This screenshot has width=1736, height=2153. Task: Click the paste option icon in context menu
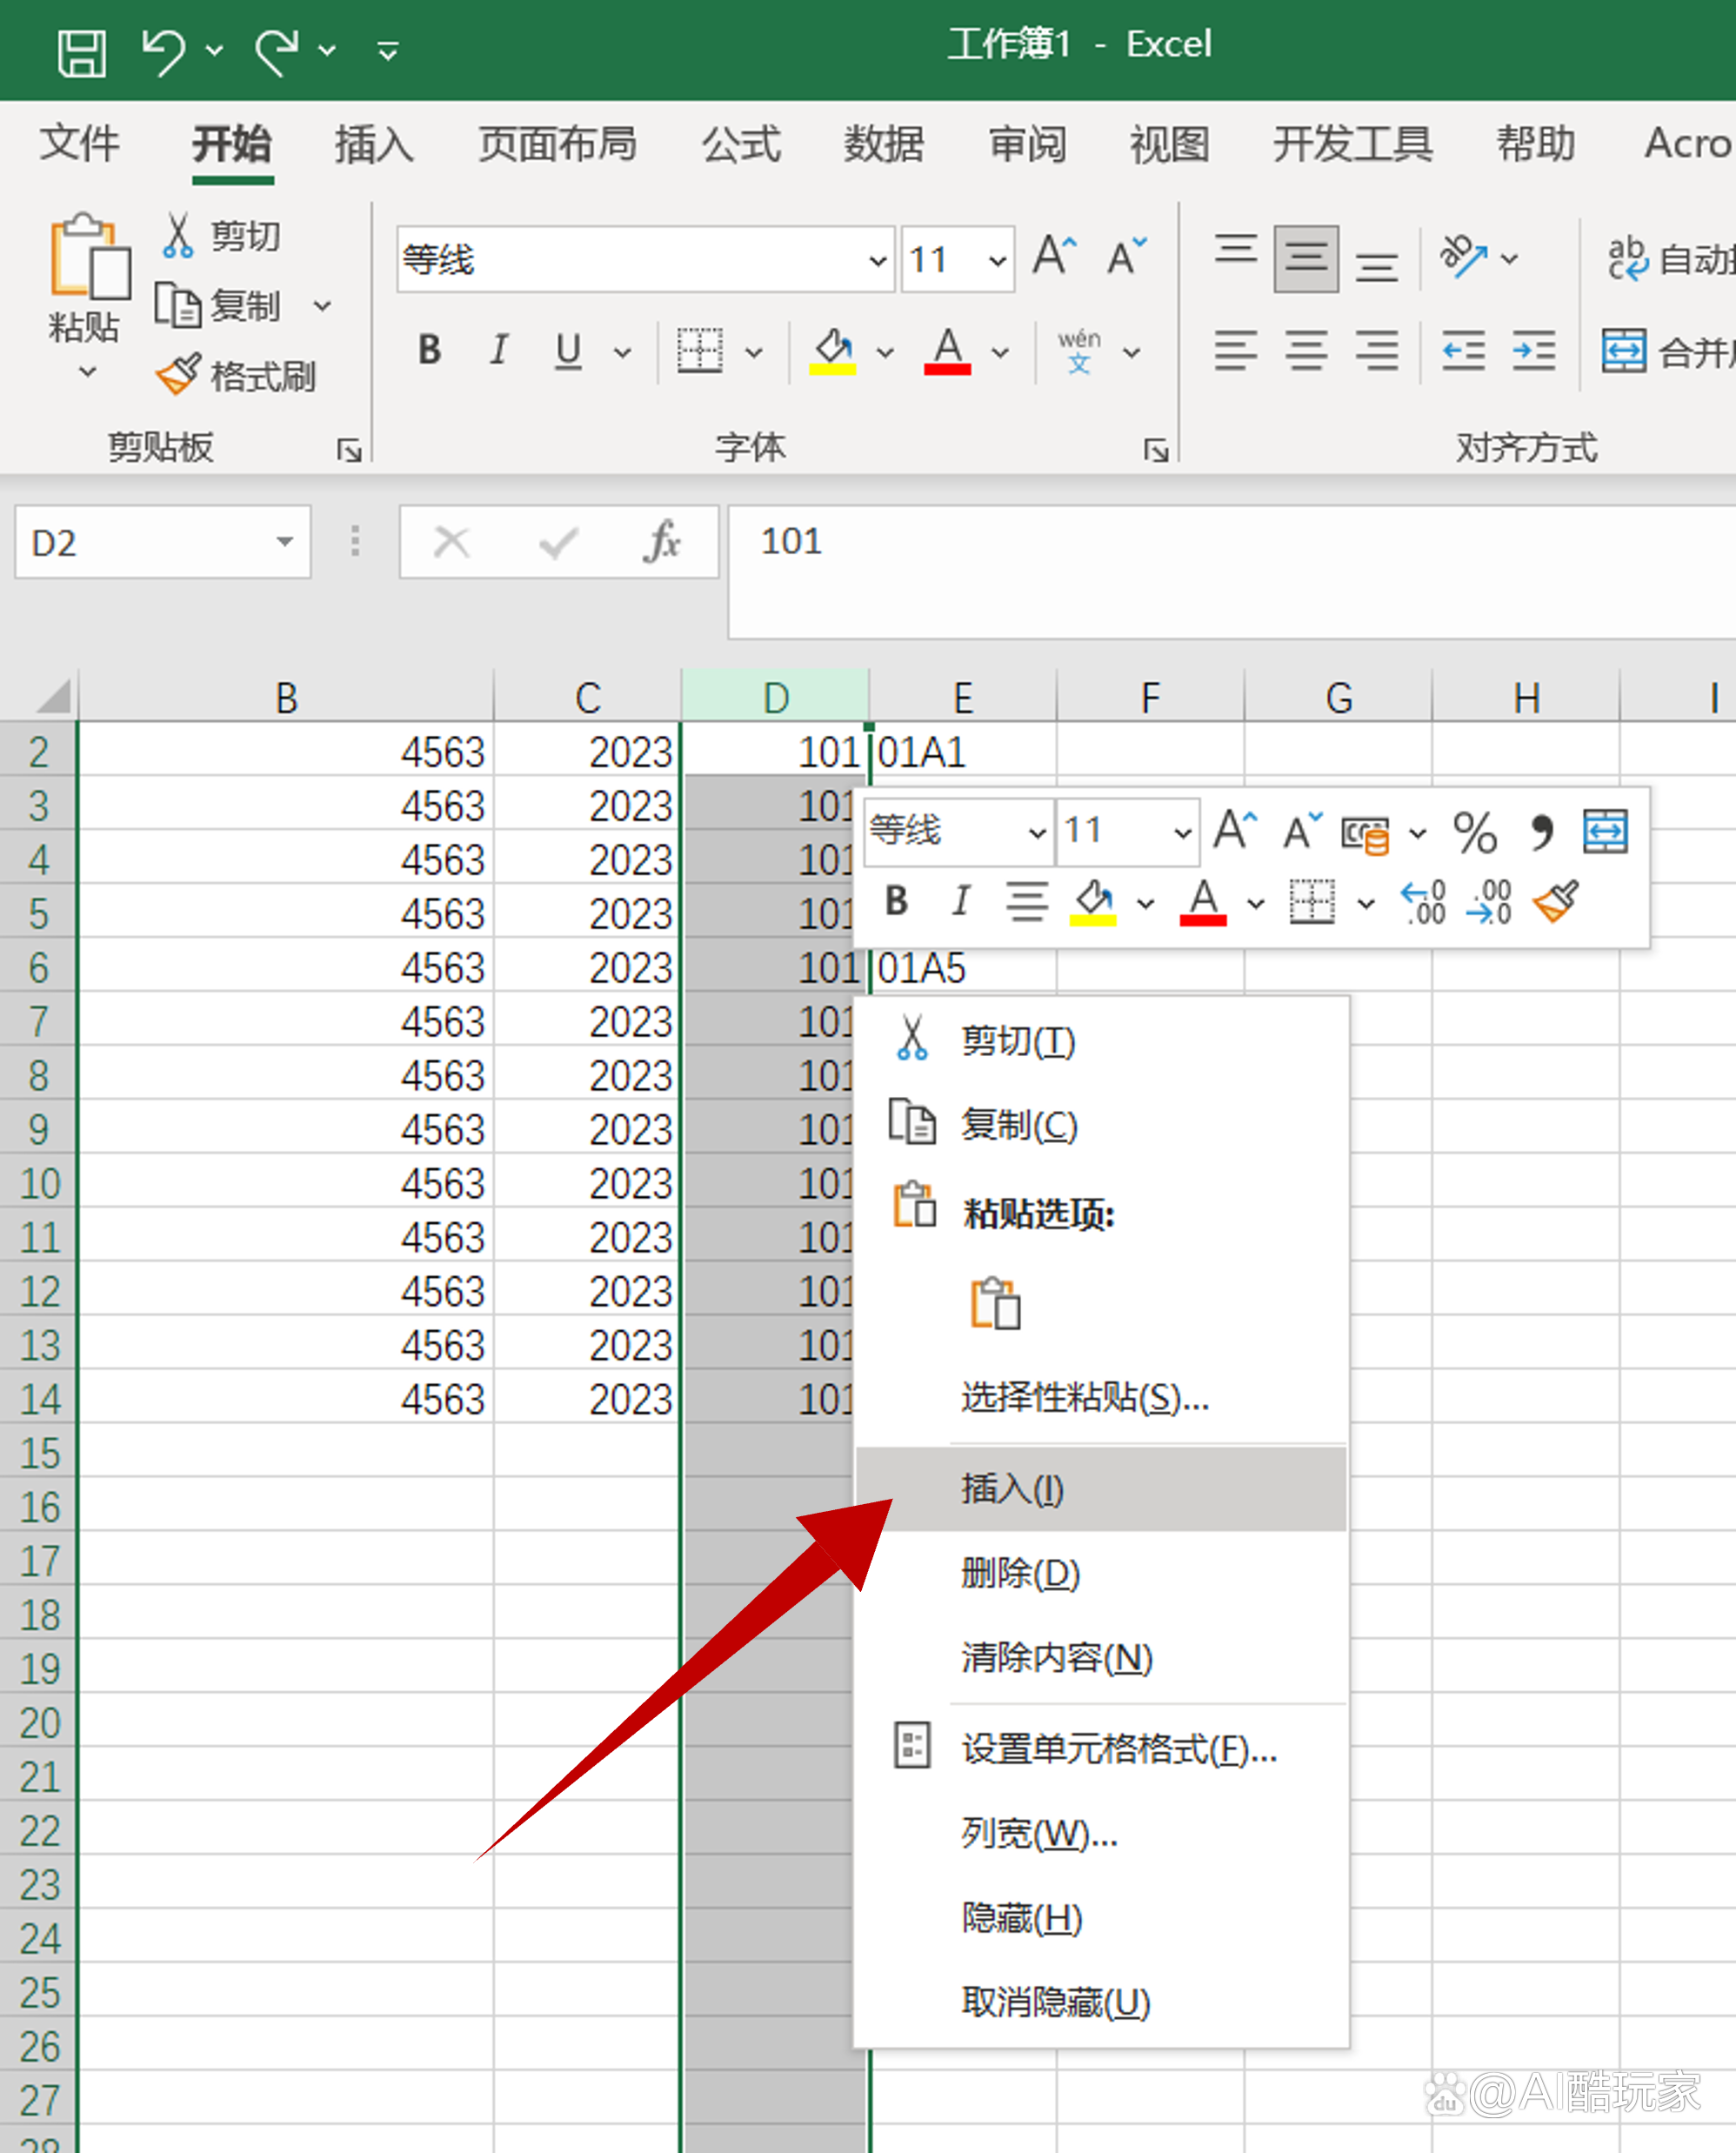995,1303
